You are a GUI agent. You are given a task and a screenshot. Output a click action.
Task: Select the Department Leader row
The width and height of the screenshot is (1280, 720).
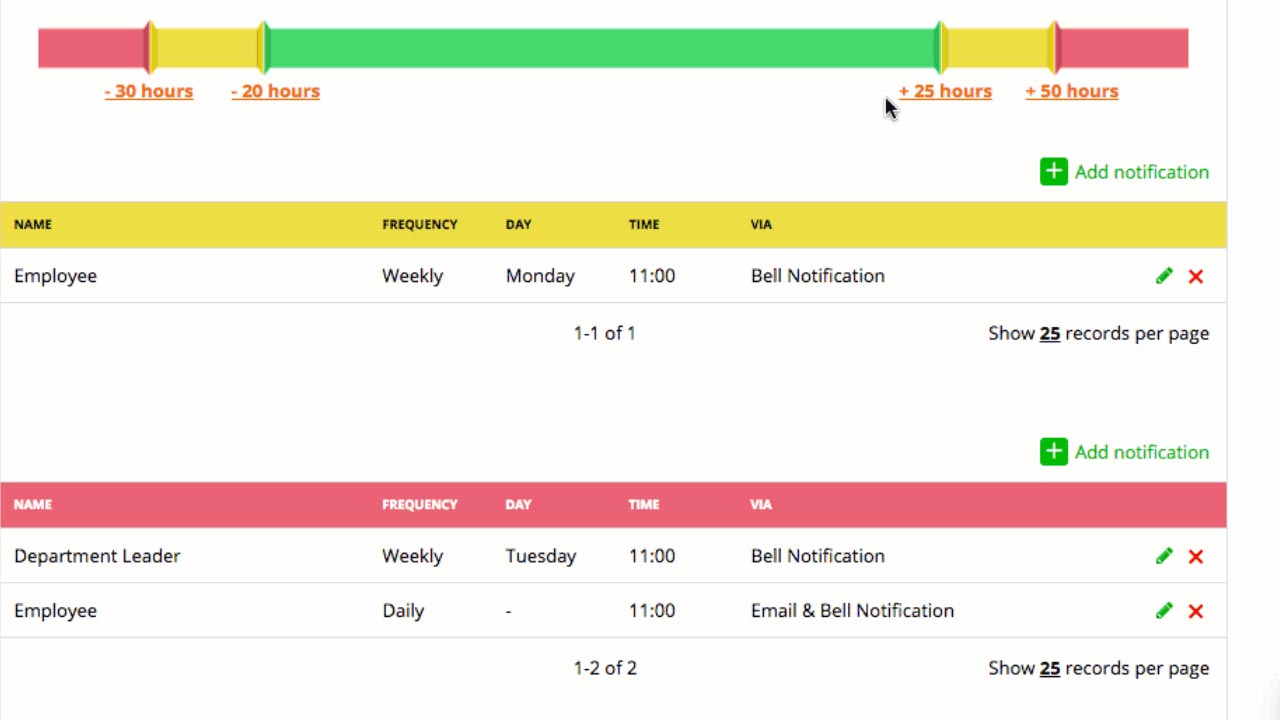click(613, 556)
